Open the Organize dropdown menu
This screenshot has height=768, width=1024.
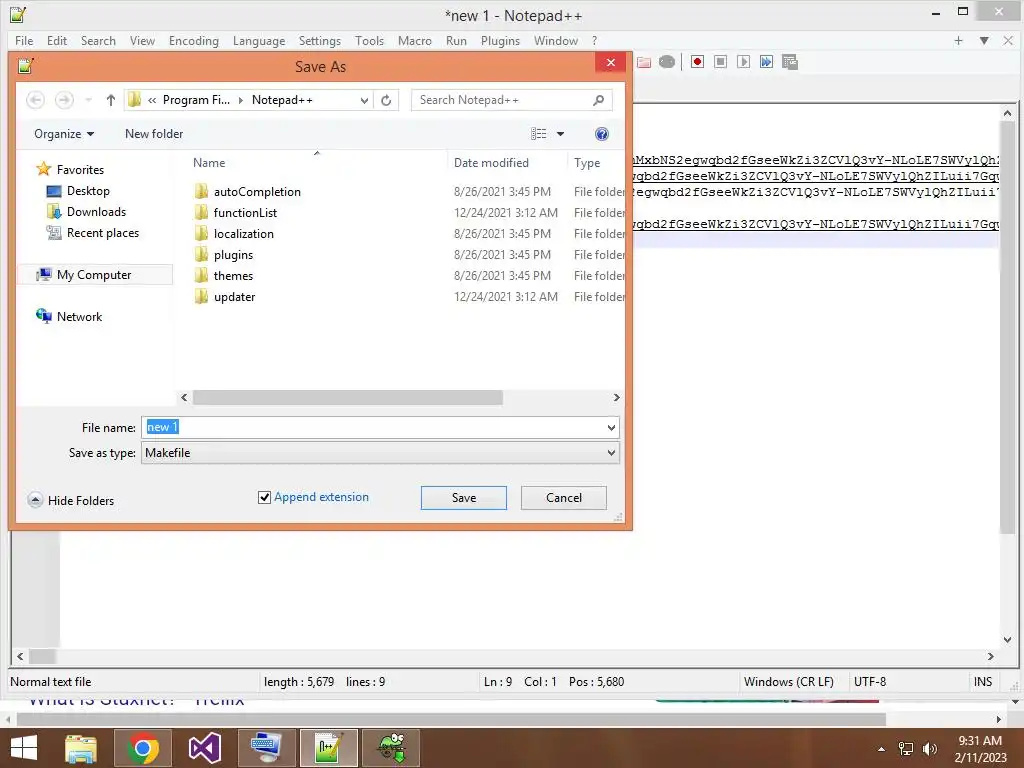(64, 134)
